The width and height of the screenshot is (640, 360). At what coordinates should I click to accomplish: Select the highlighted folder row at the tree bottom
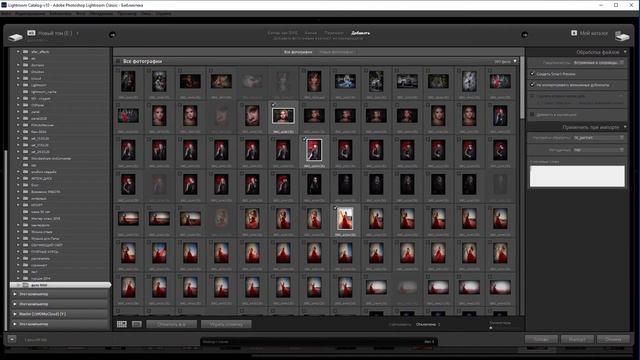(x=60, y=285)
